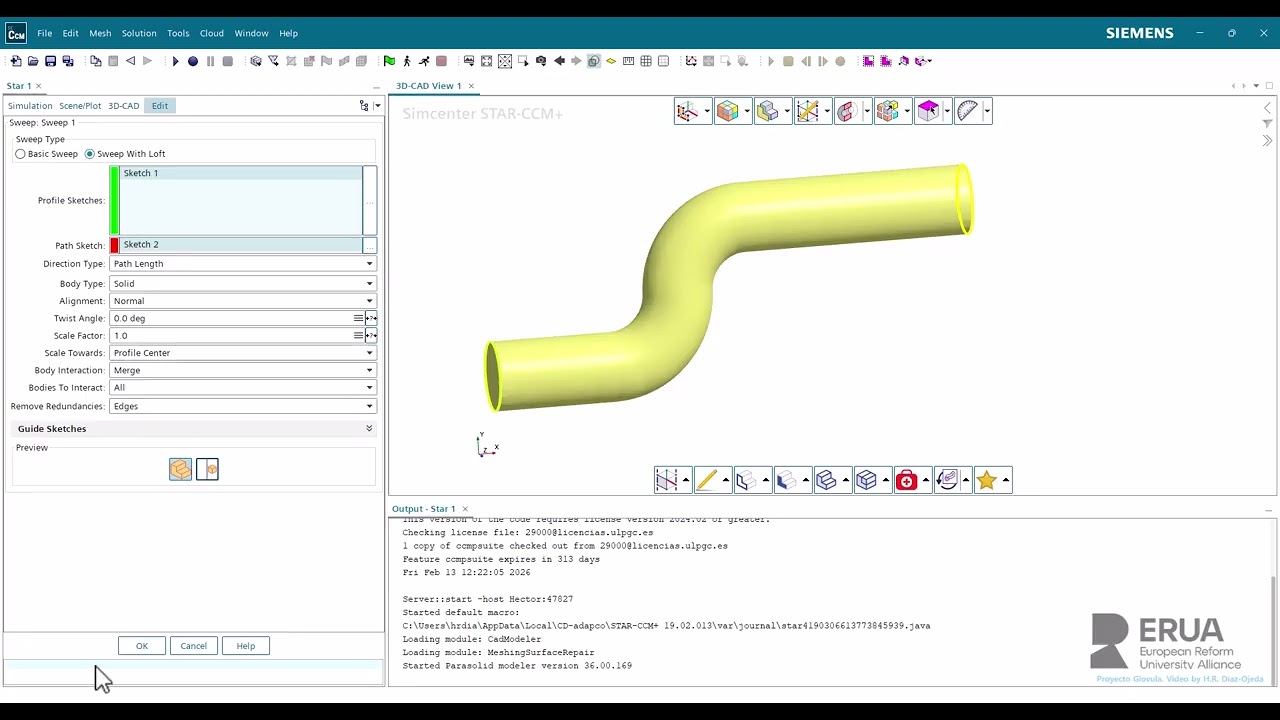
Task: Click the outline preview icon under Preview
Action: click(x=207, y=469)
